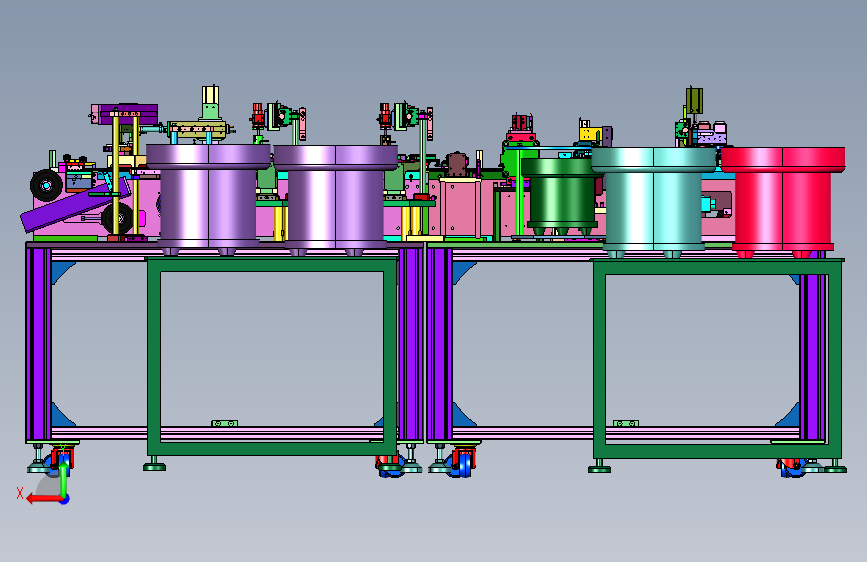Select the teal vibratory bowl feeder
The height and width of the screenshot is (562, 867).
pyautogui.click(x=653, y=201)
